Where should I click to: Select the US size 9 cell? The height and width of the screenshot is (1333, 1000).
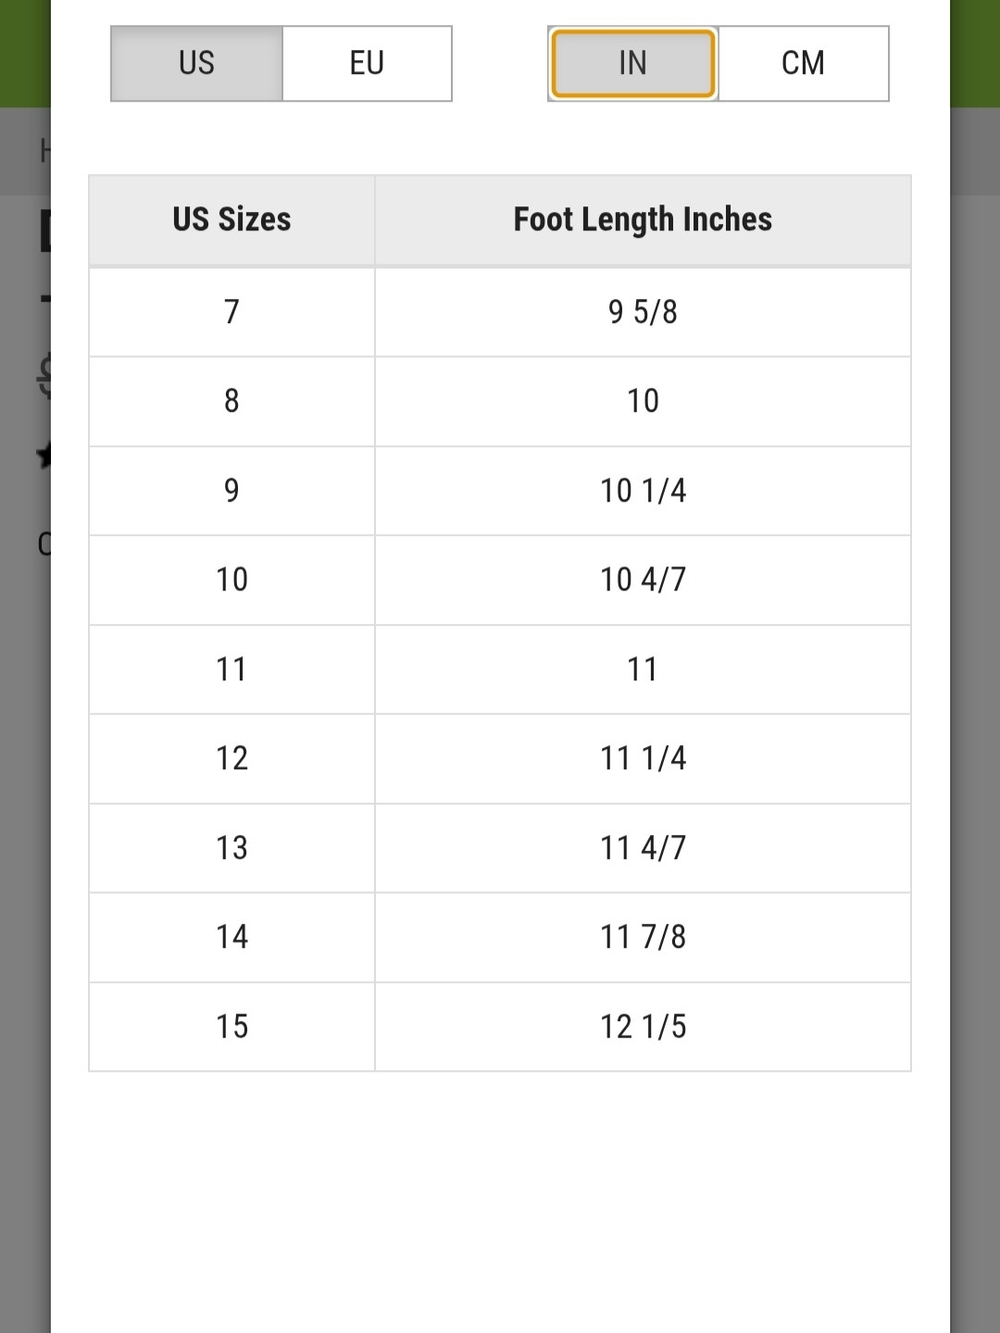(232, 491)
